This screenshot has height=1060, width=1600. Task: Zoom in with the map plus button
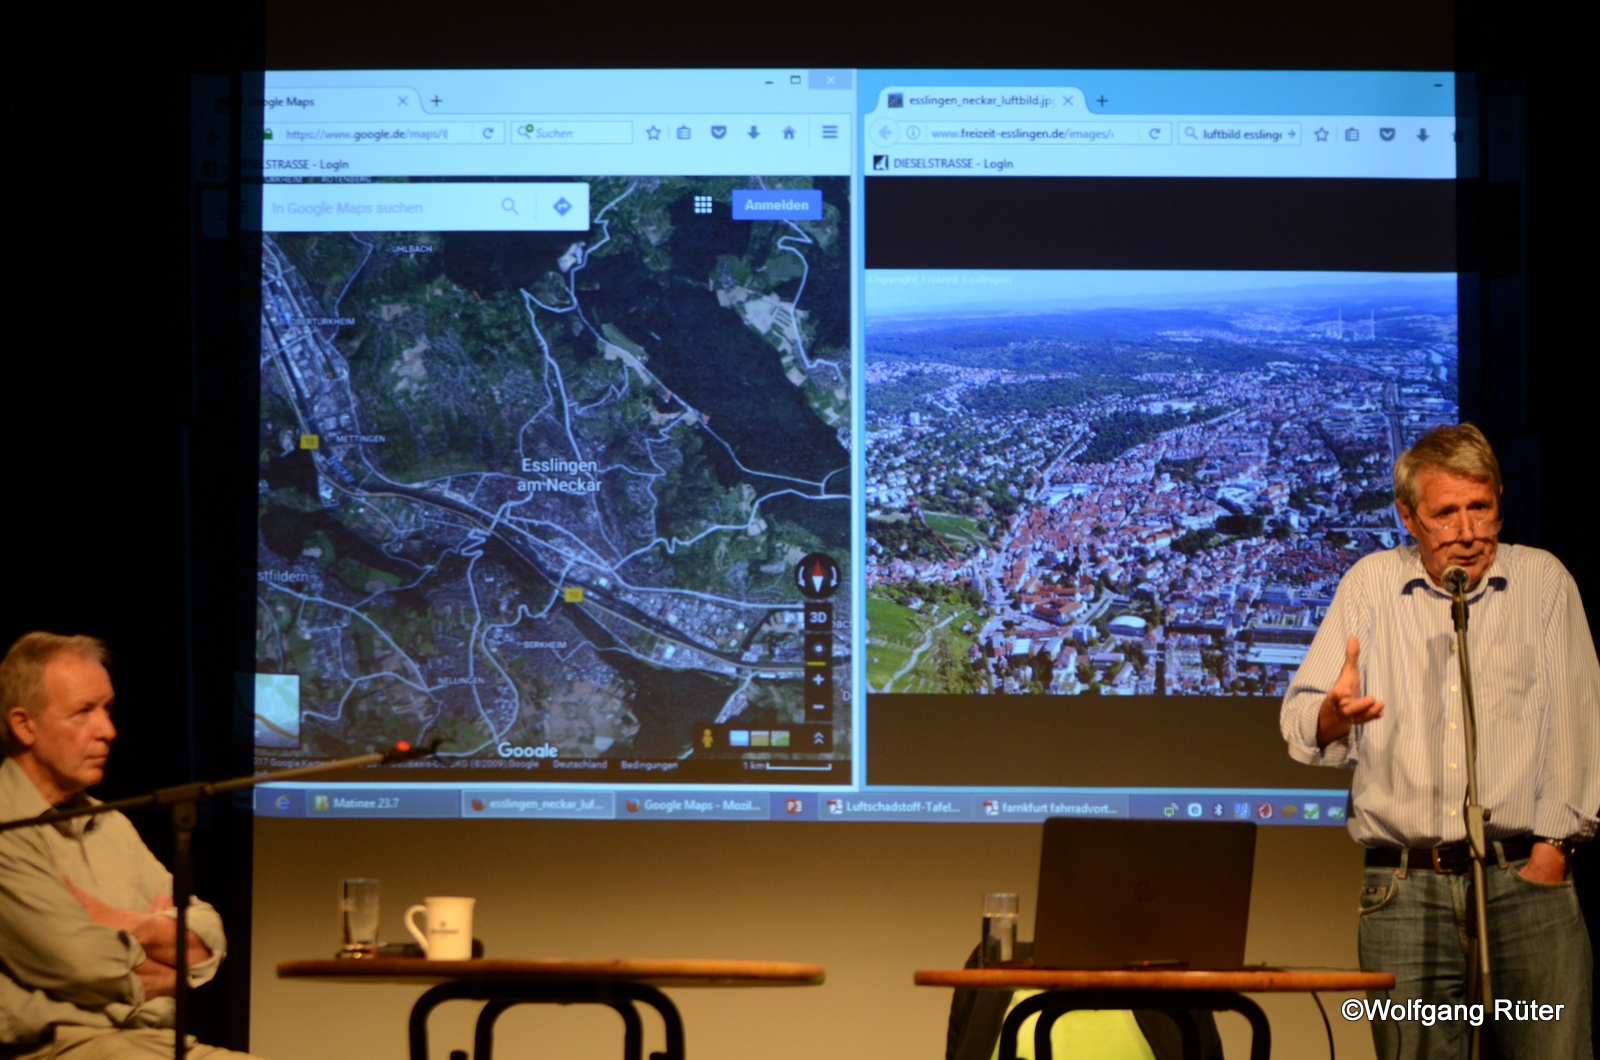tap(818, 679)
